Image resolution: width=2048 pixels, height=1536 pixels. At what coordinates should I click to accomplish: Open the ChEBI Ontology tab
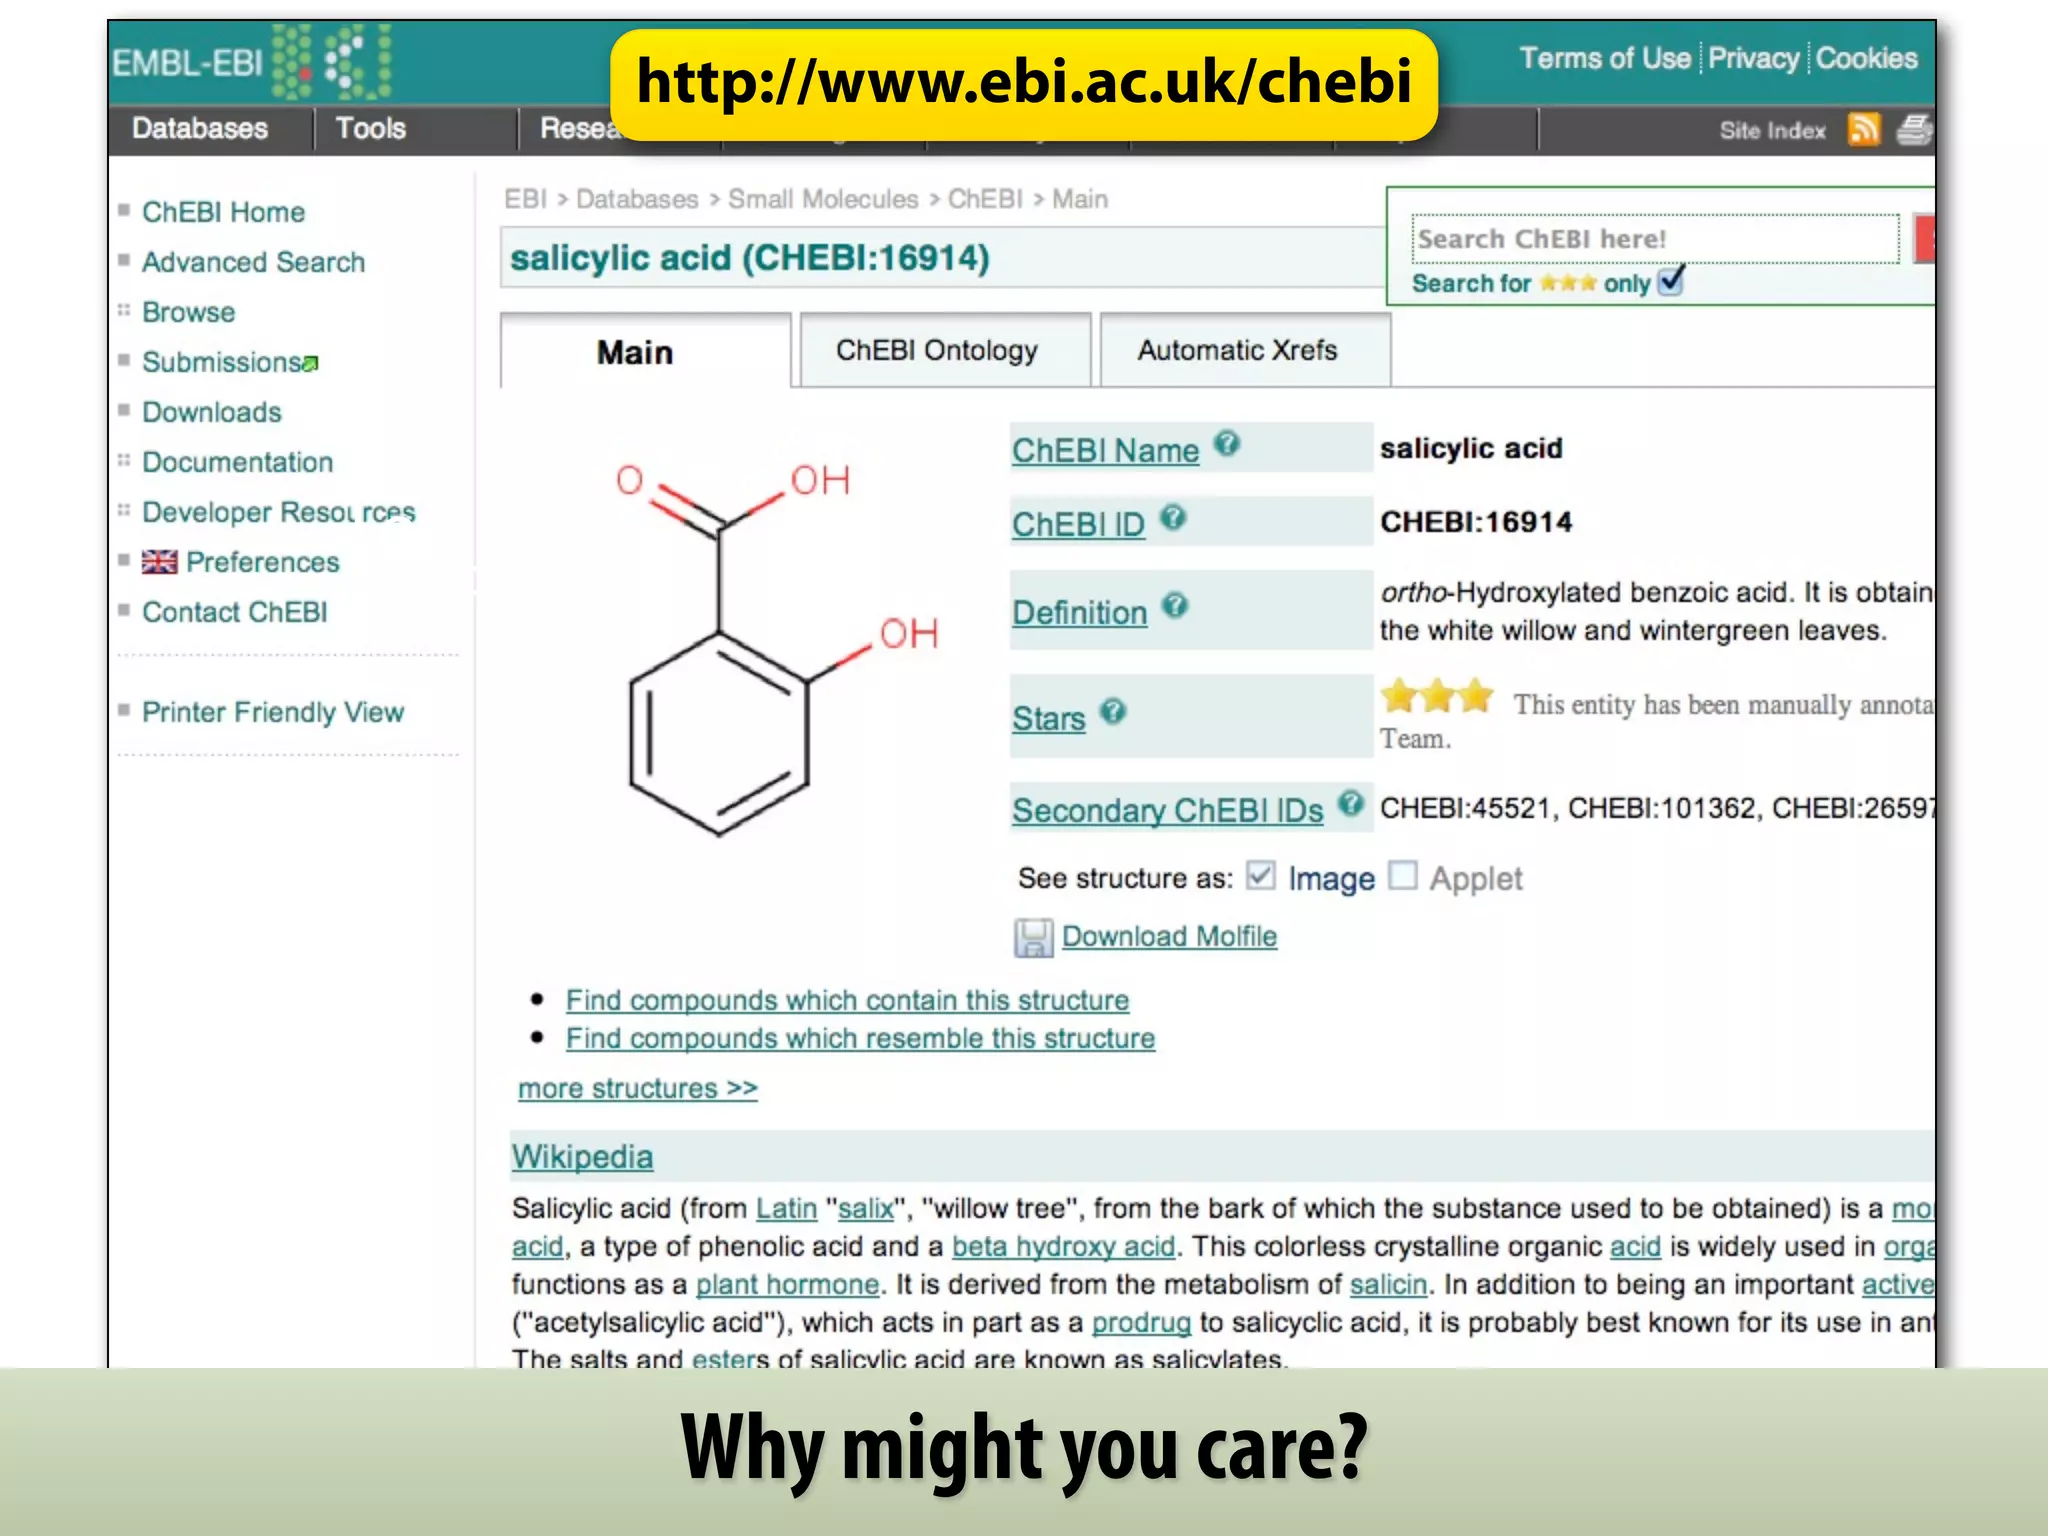click(x=945, y=350)
